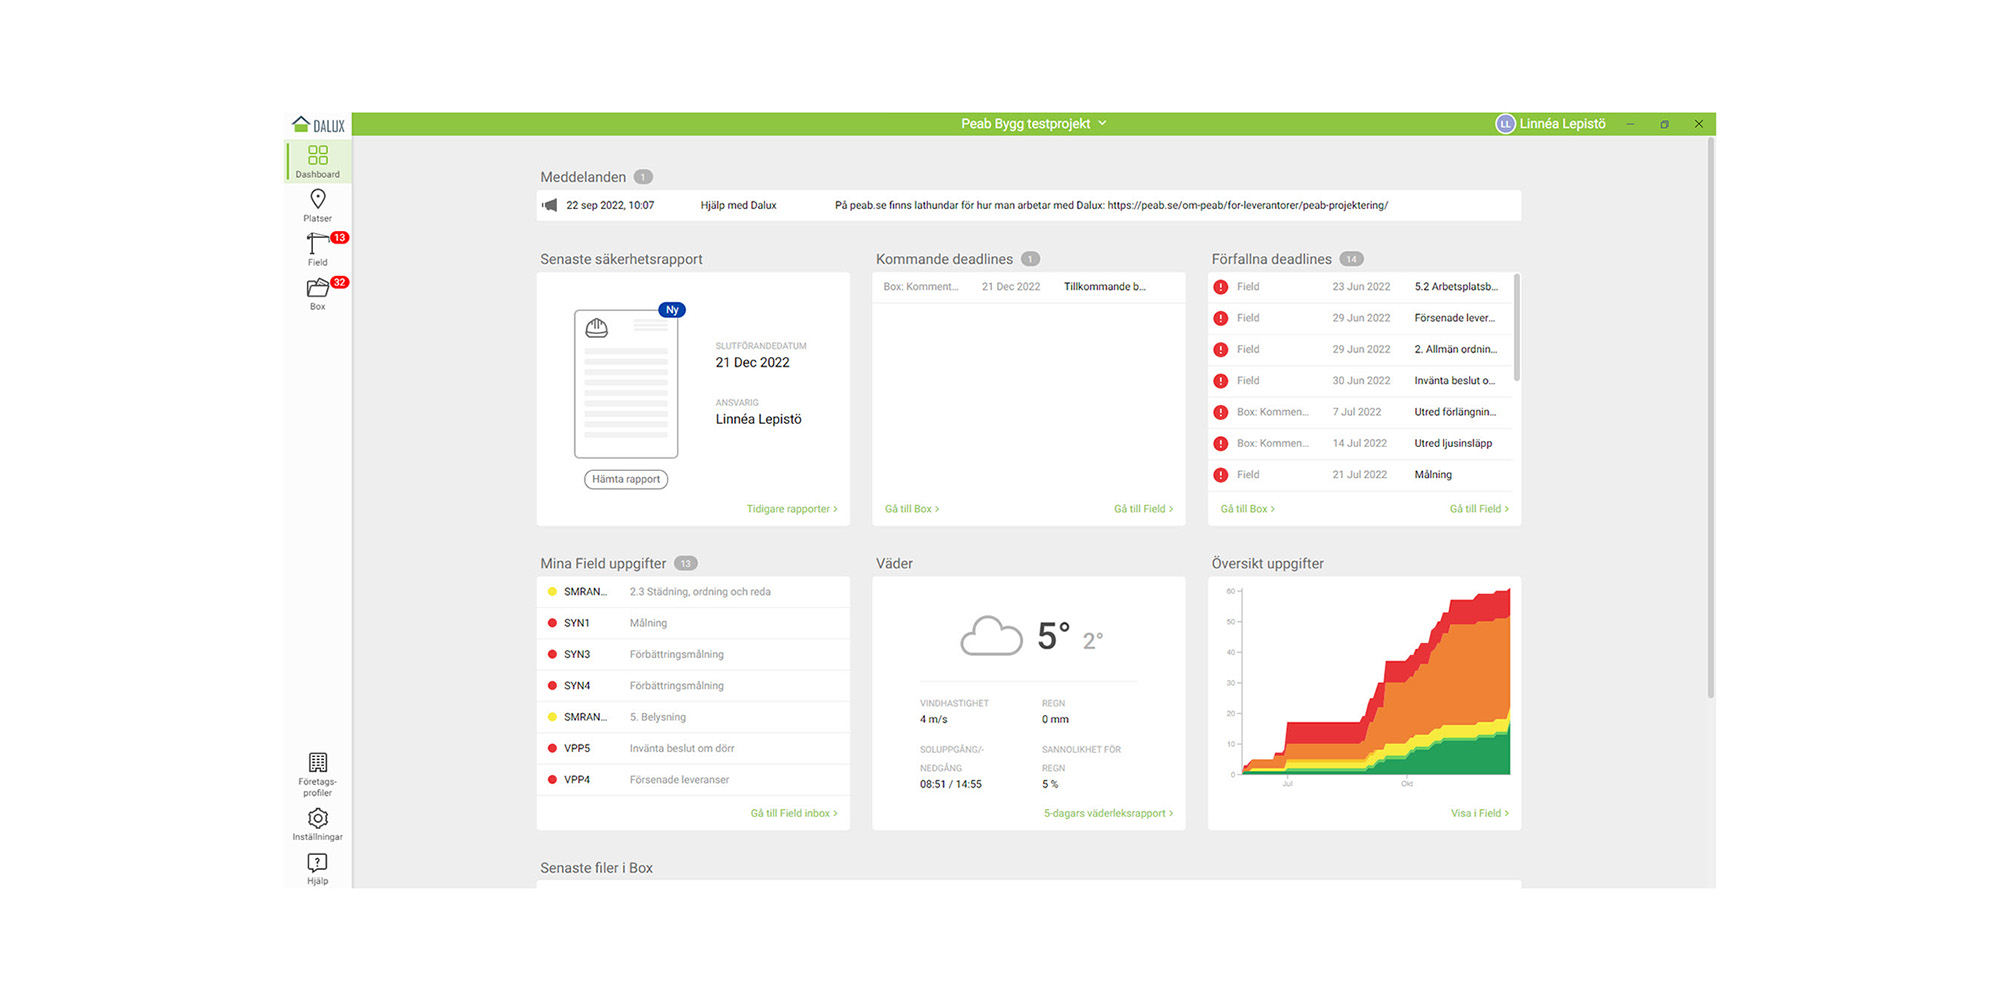The width and height of the screenshot is (2000, 1000).
Task: Open Gå till Field inbox link
Action: (793, 813)
